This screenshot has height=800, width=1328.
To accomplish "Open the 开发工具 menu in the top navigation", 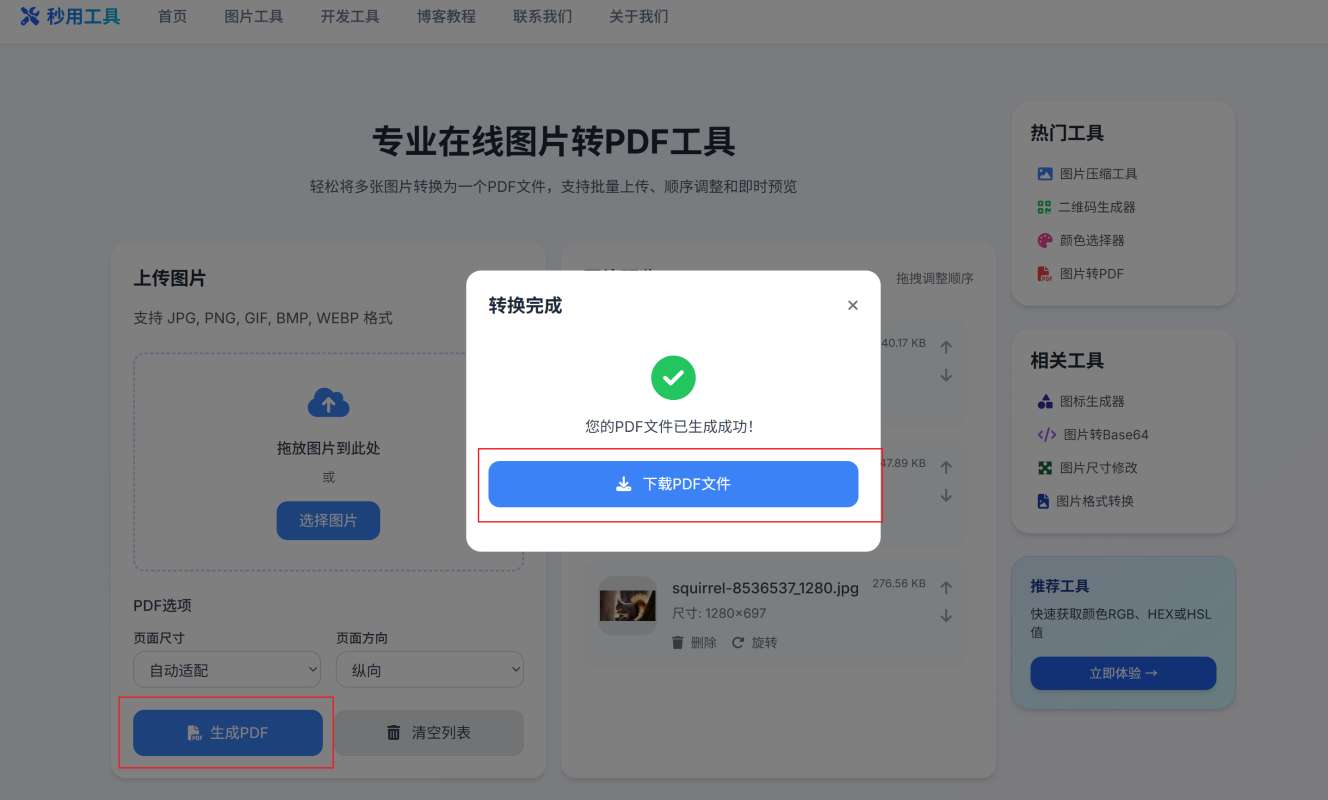I will point(350,17).
